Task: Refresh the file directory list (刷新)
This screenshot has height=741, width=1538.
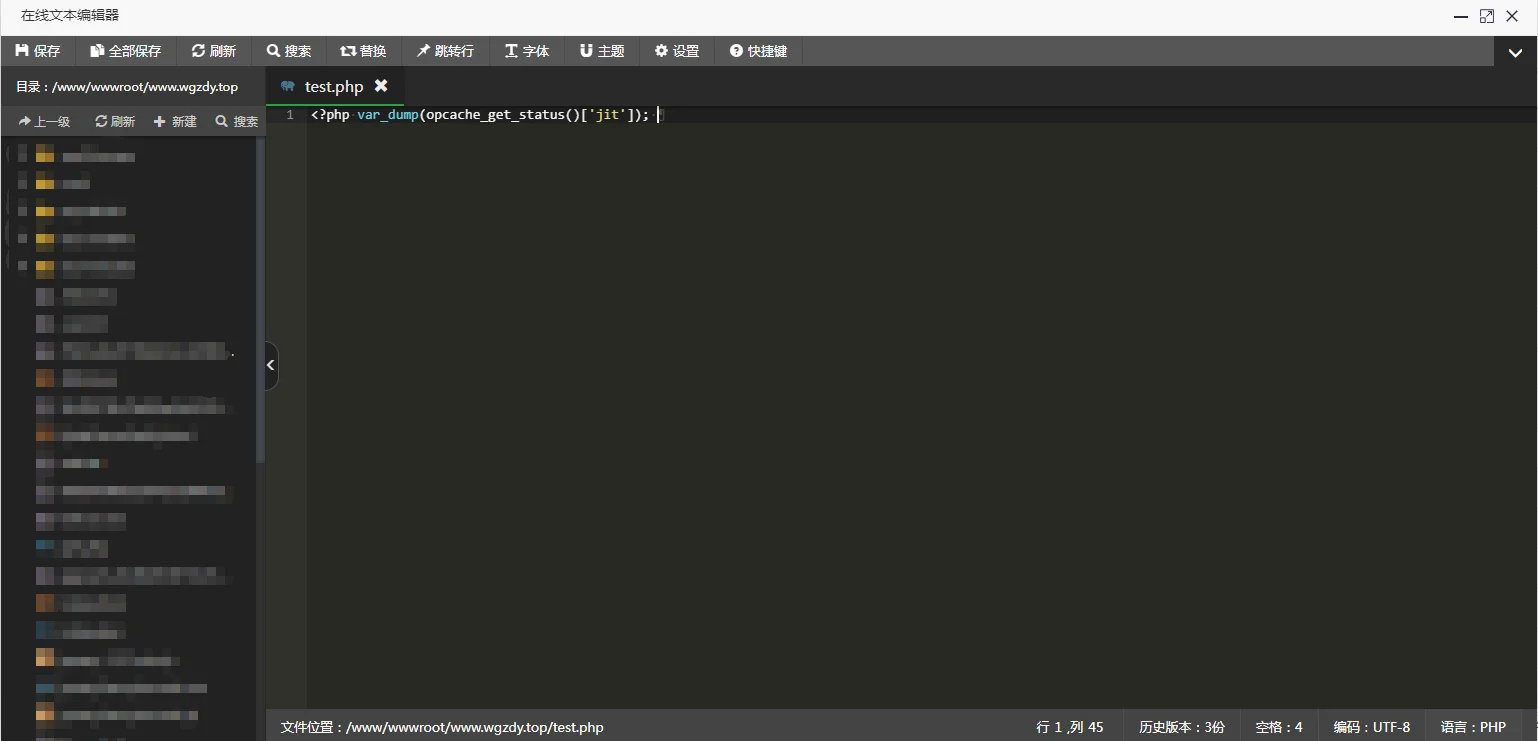Action: (x=115, y=121)
